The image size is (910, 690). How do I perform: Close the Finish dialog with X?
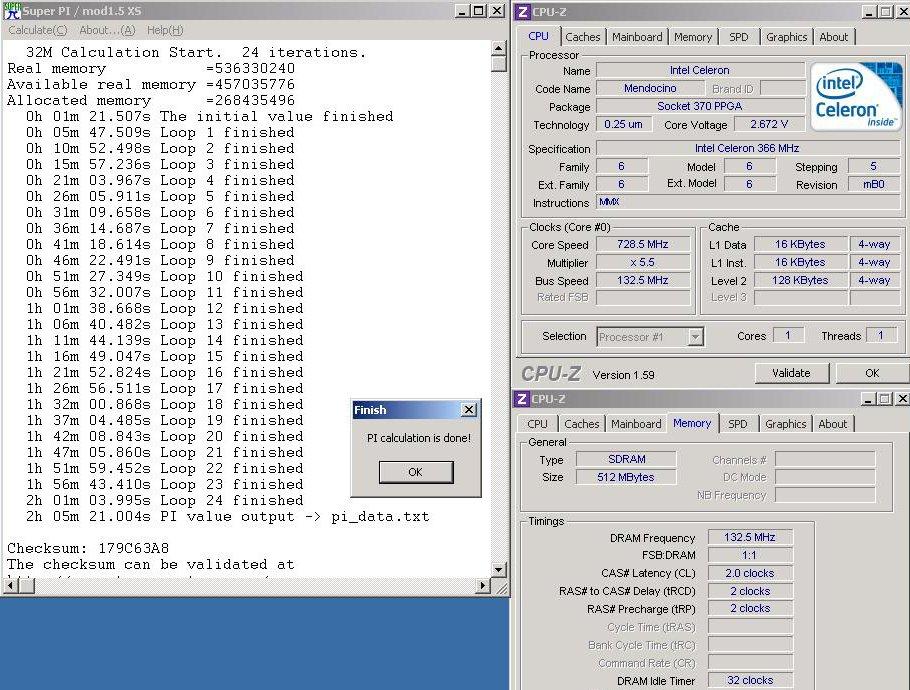(x=468, y=410)
